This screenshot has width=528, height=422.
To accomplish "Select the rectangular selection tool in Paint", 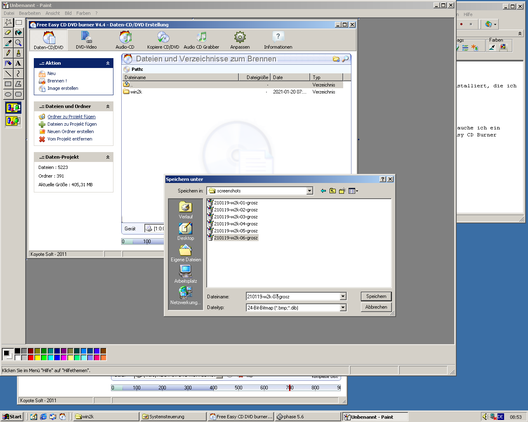I will (19, 23).
